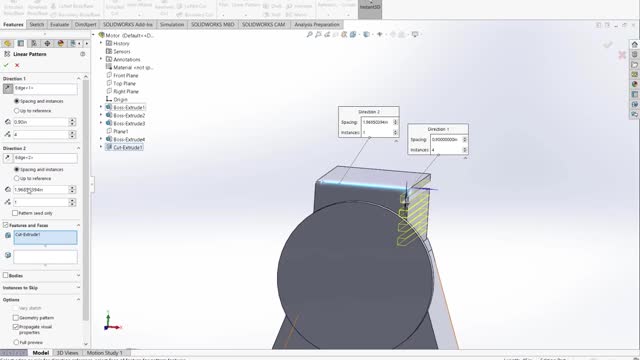
Task: Click the Zoom to Fit icon
Action: pos(309,35)
